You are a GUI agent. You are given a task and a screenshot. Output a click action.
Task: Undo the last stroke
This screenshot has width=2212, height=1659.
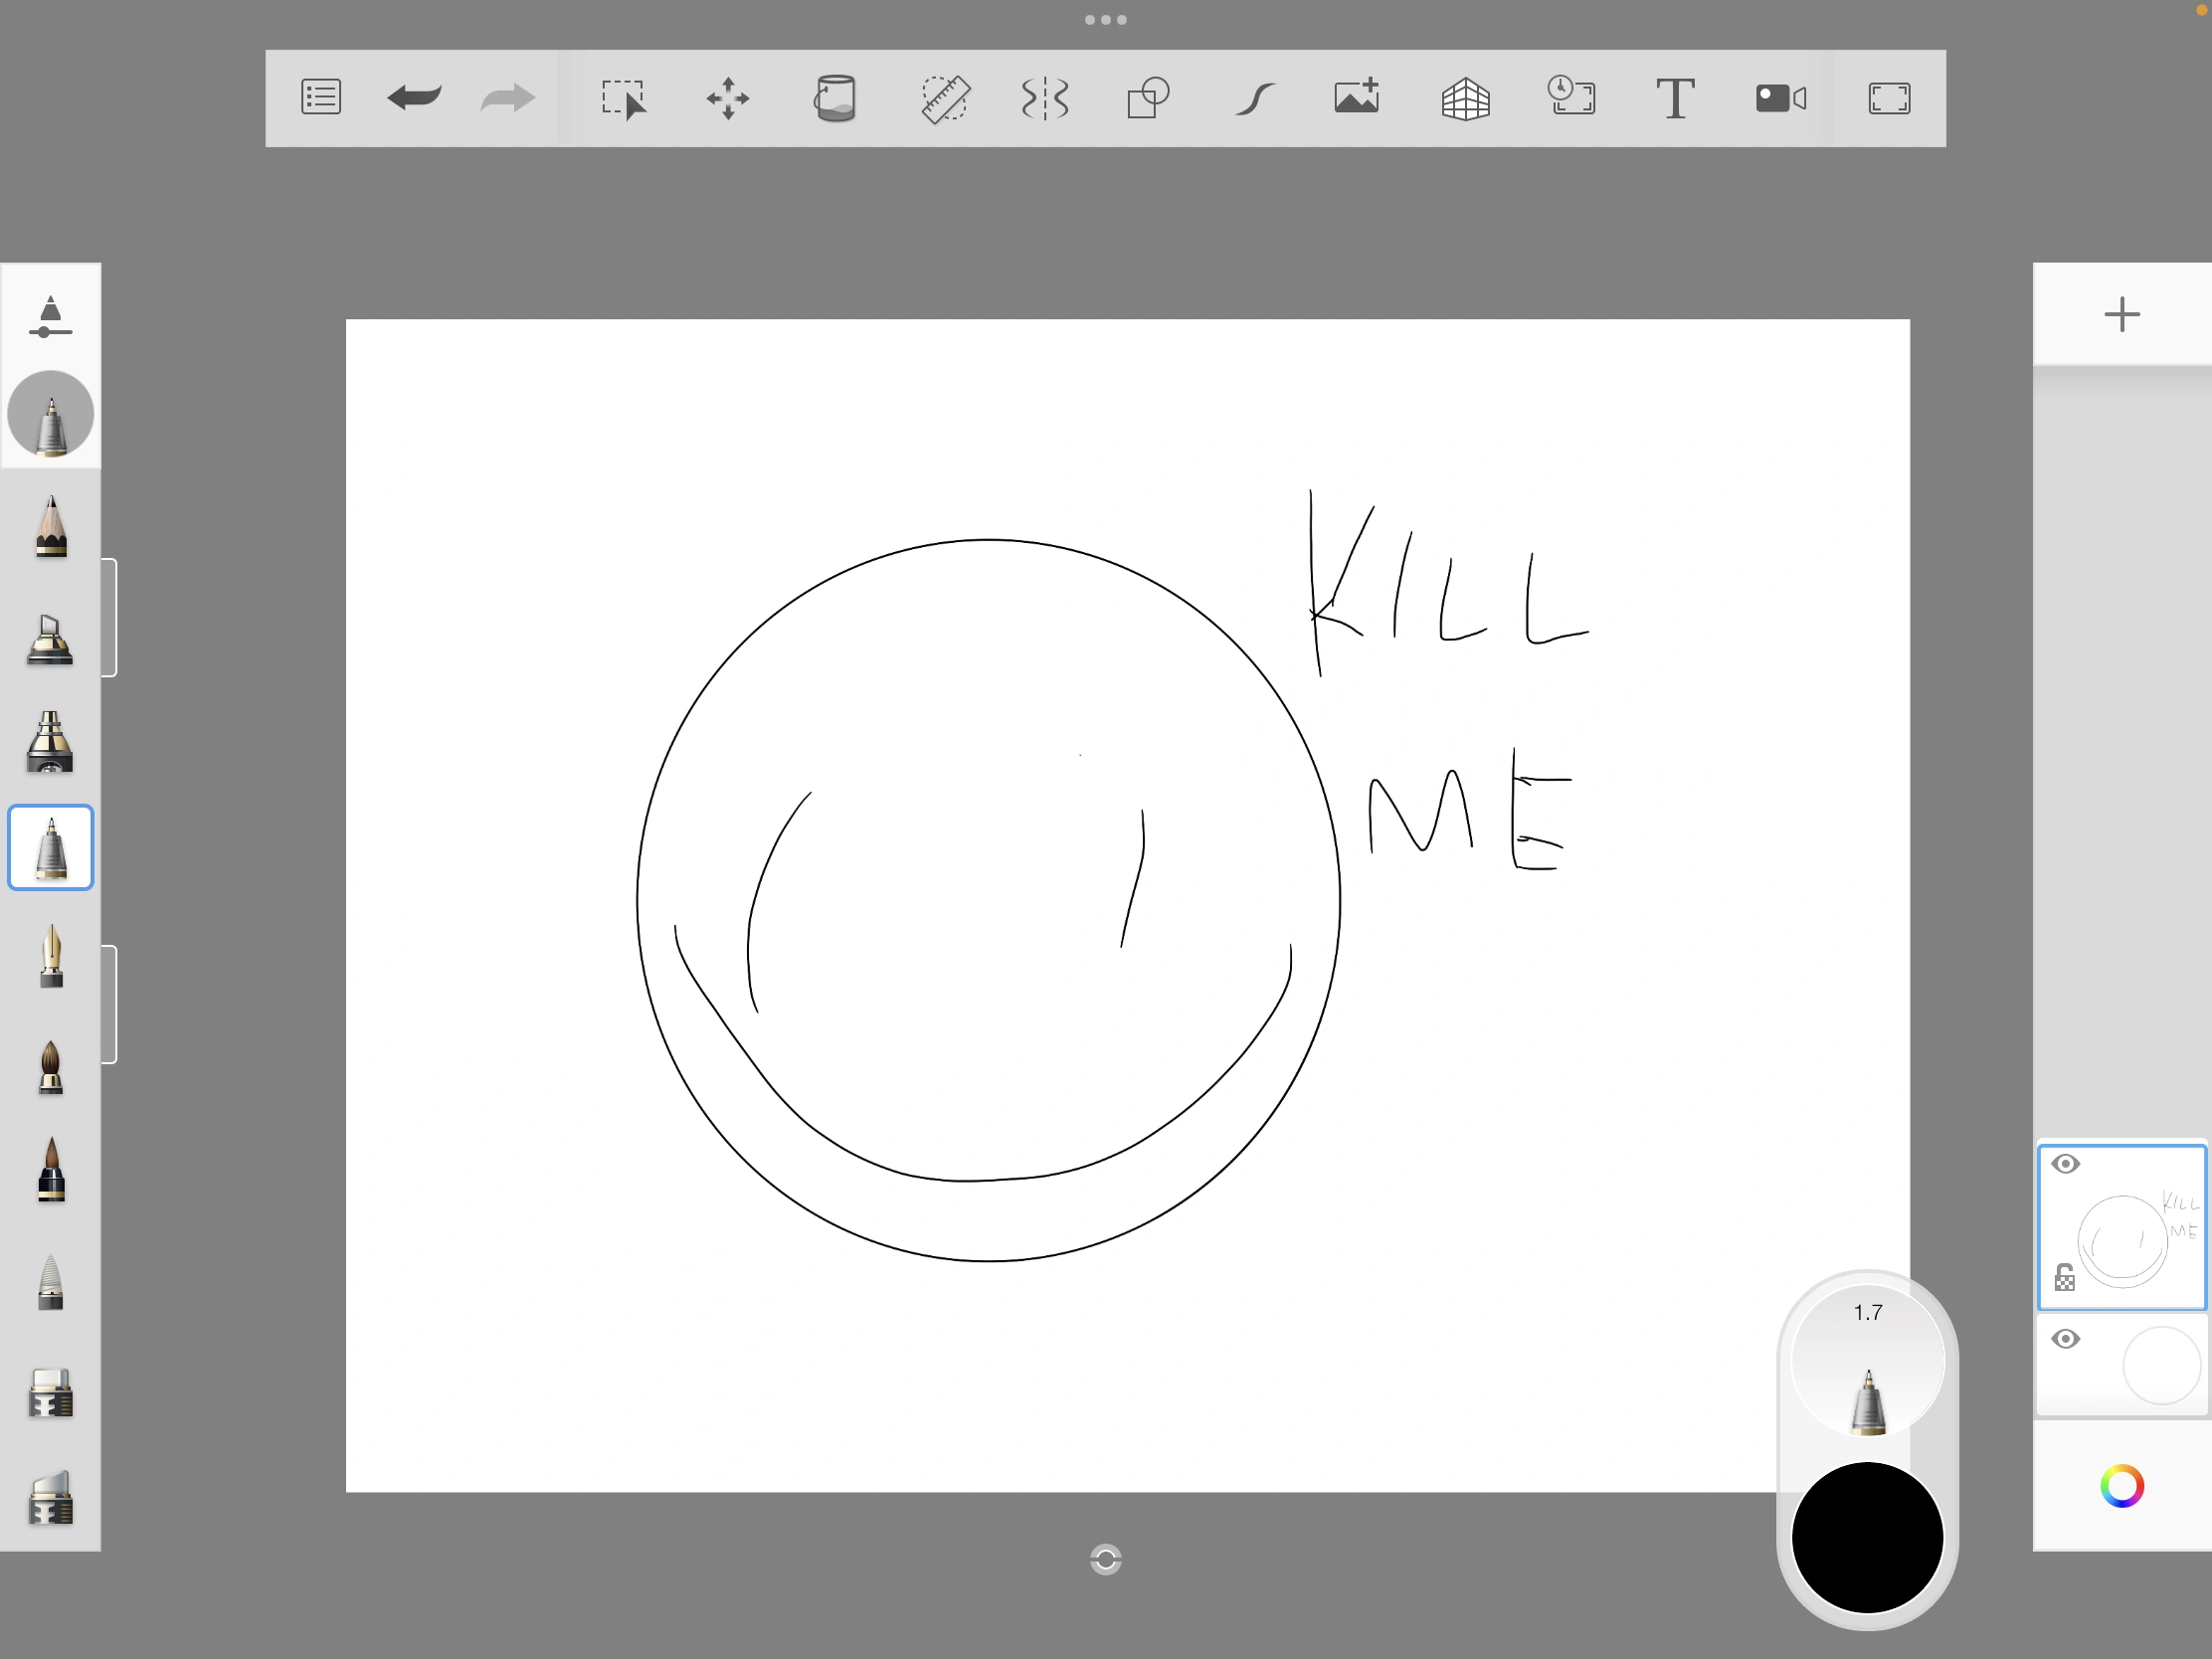[413, 98]
